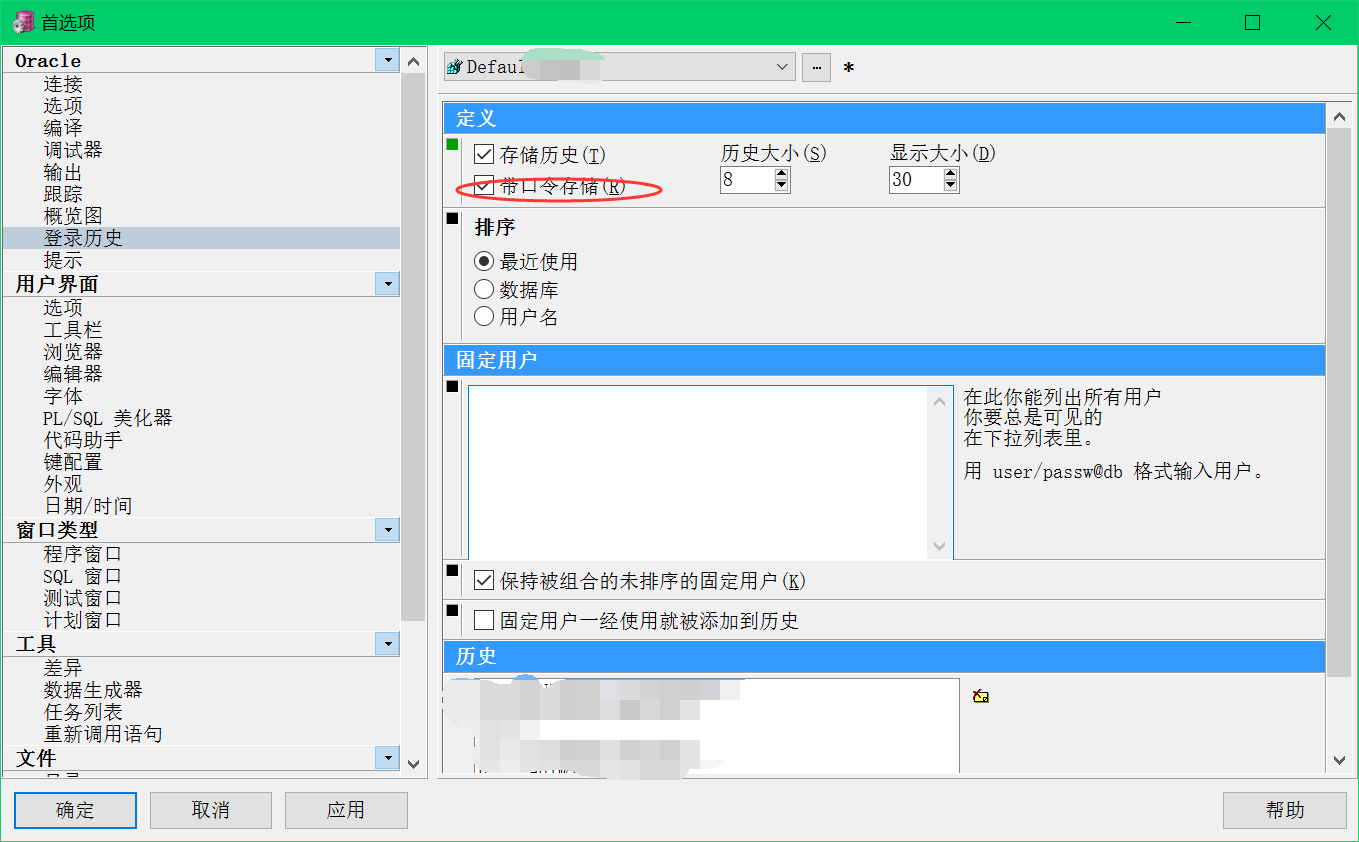Open the 编译 preferences page
The image size is (1359, 842).
[x=63, y=128]
